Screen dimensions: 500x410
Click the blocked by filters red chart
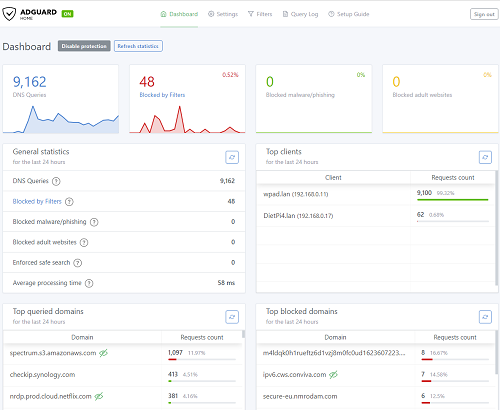tap(187, 120)
